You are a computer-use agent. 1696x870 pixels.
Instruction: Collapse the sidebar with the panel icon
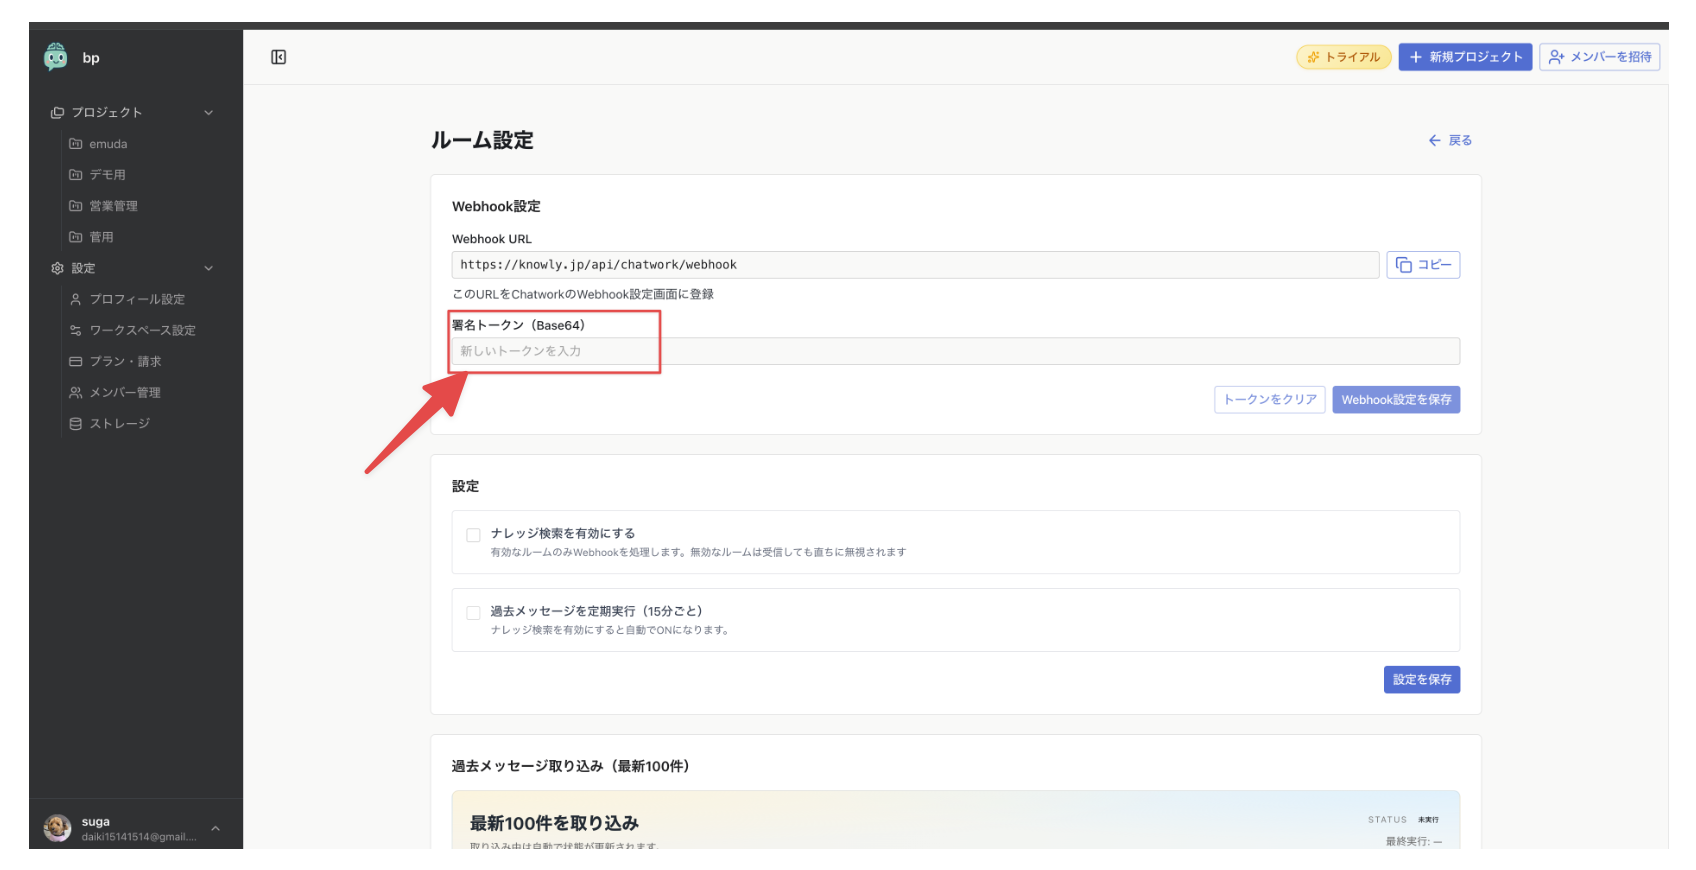click(x=279, y=57)
